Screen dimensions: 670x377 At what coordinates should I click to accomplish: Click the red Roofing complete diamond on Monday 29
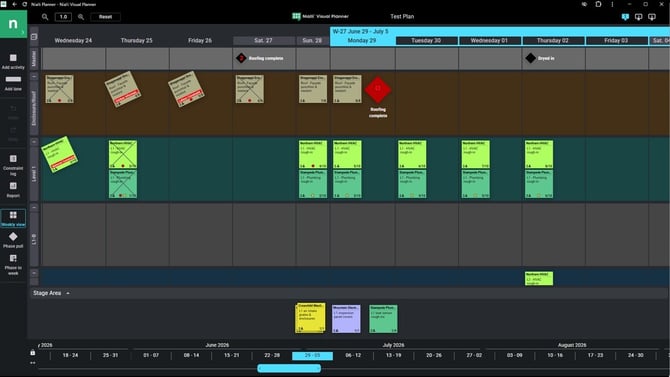click(x=378, y=89)
